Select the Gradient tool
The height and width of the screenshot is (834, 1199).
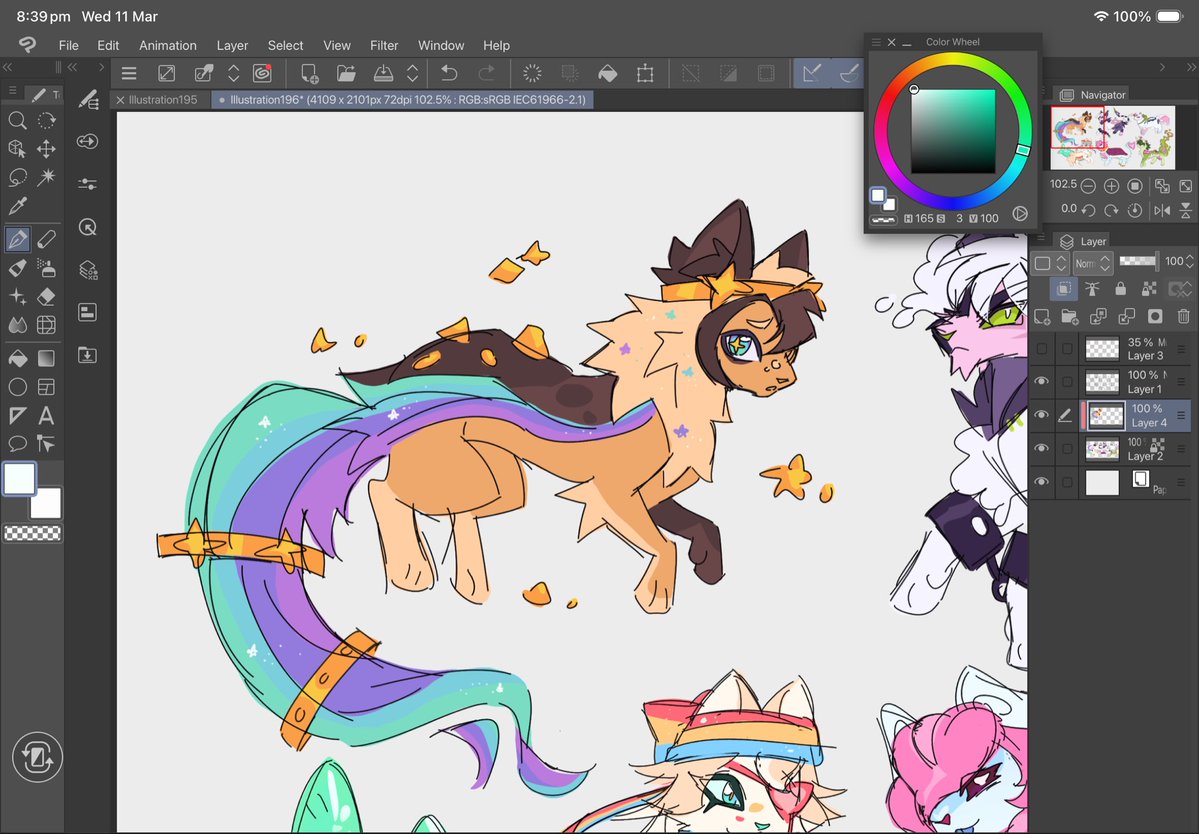[x=47, y=356]
